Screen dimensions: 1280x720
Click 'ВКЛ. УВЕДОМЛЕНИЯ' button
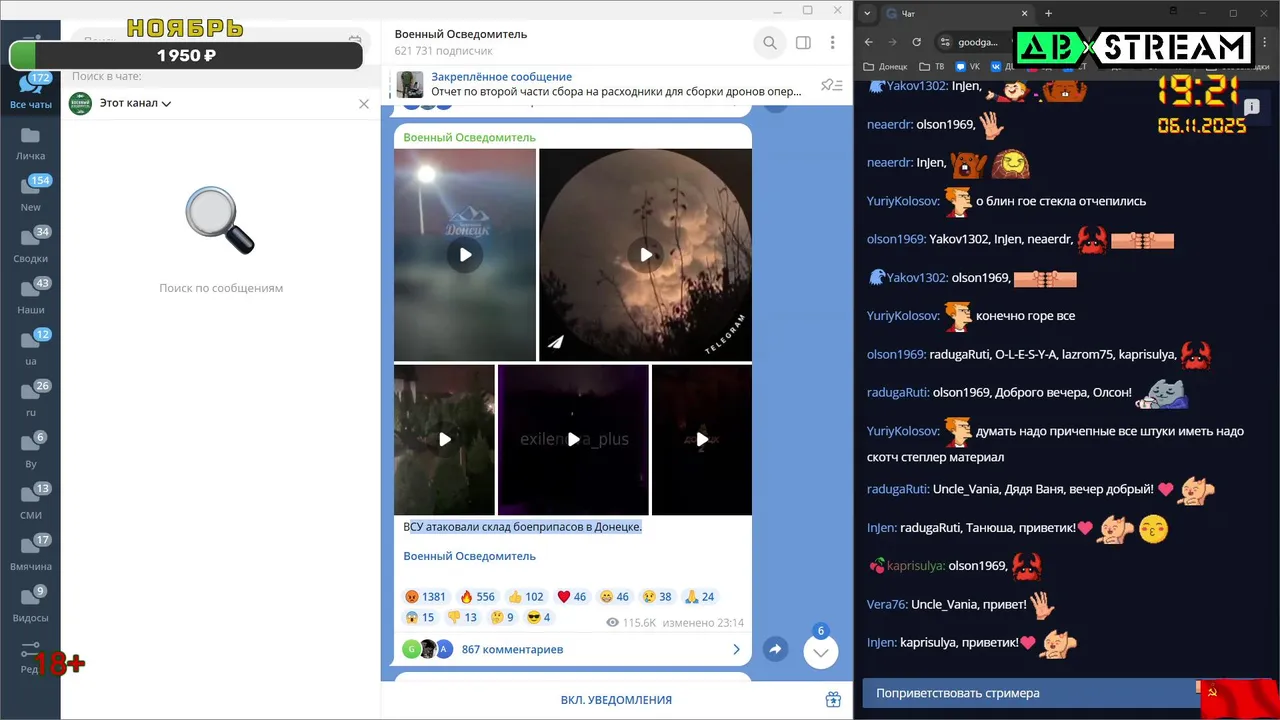click(616, 700)
